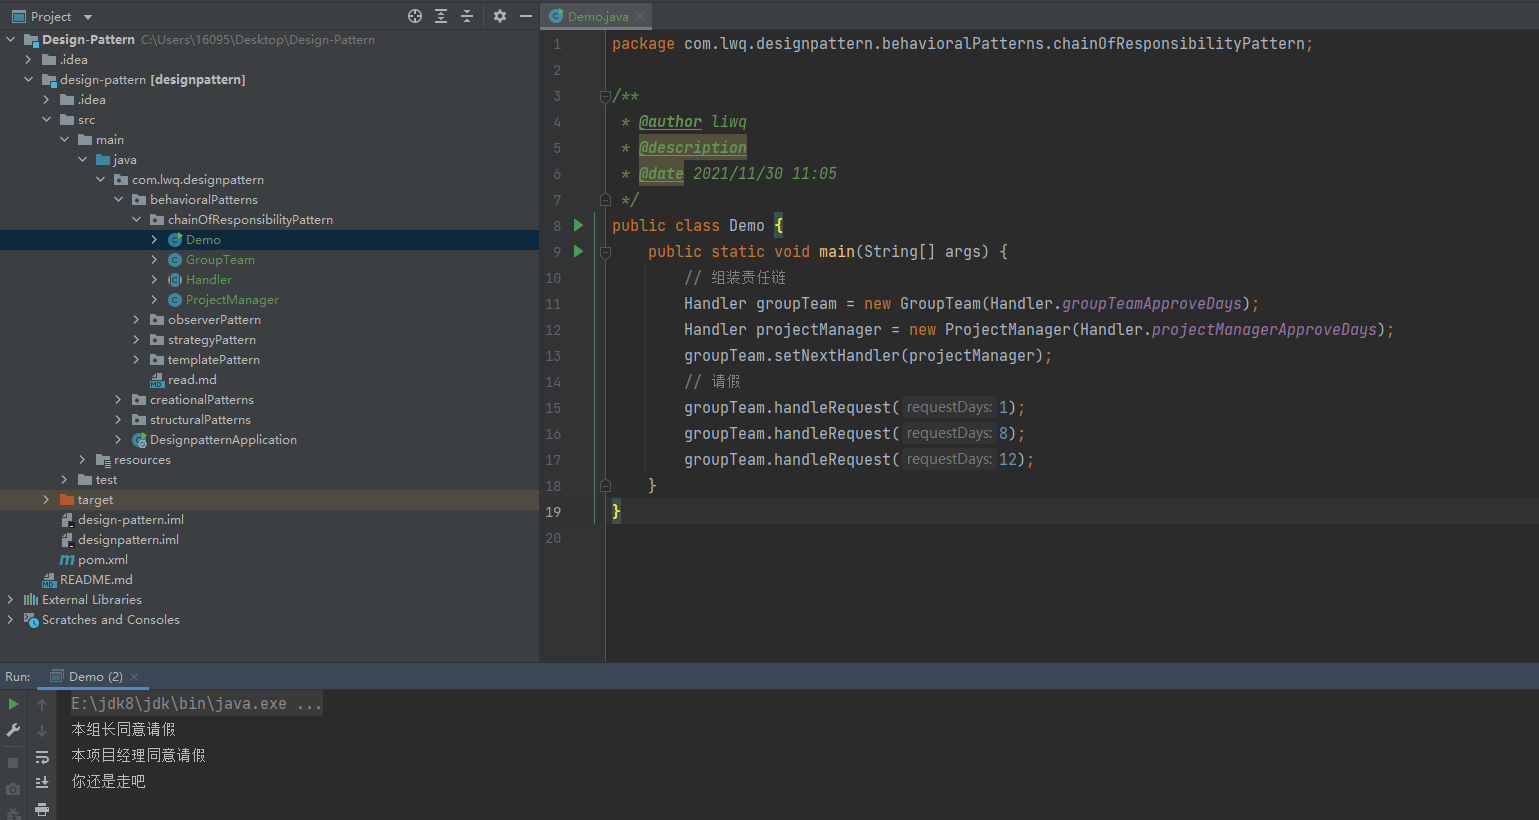Collapse the chainOfResponsibilityPattern folder

click(136, 220)
